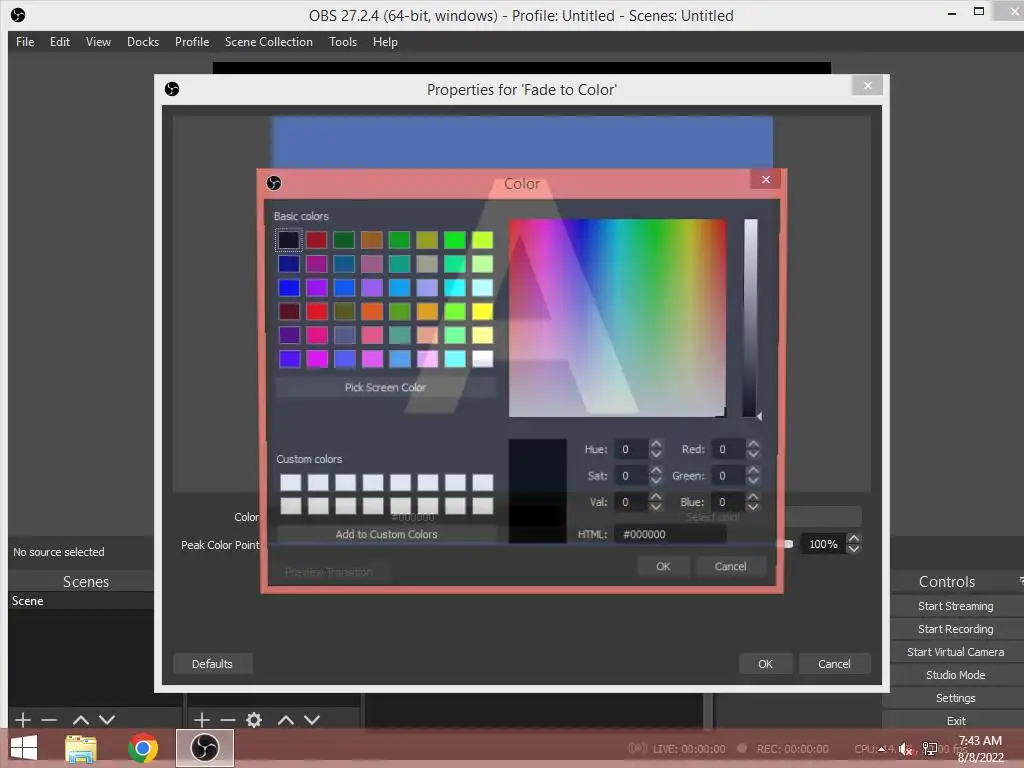
Task: Click the Red value input field
Action: pyautogui.click(x=729, y=449)
